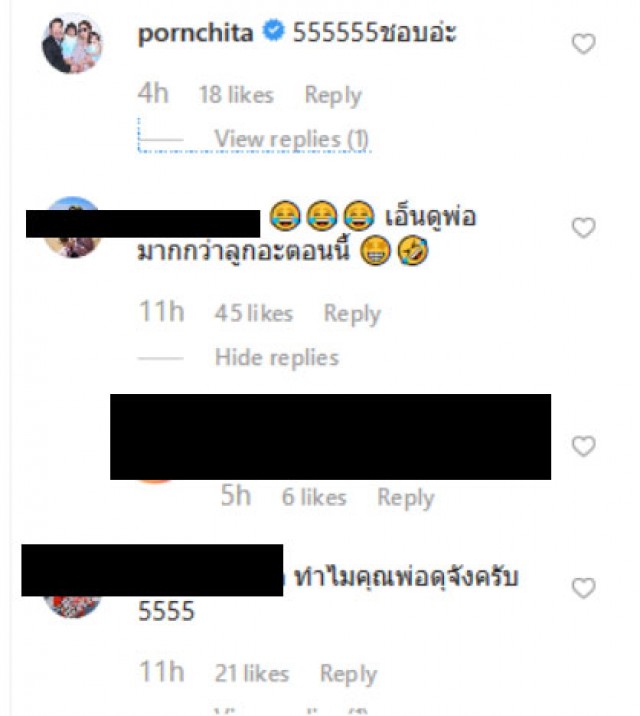Collapse the thread with Hide replies

[x=277, y=357]
